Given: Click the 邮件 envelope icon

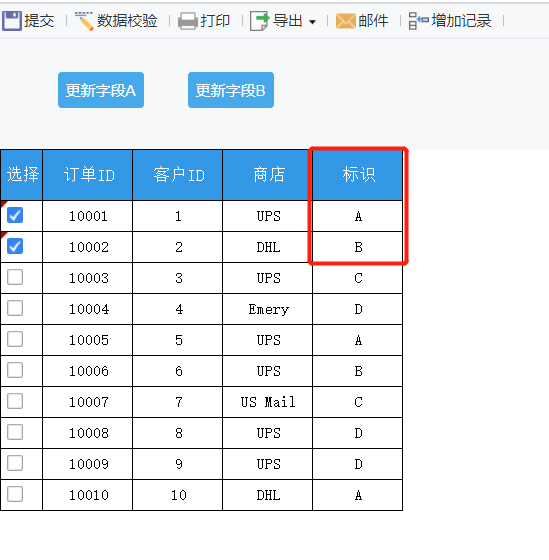Looking at the screenshot, I should 345,21.
